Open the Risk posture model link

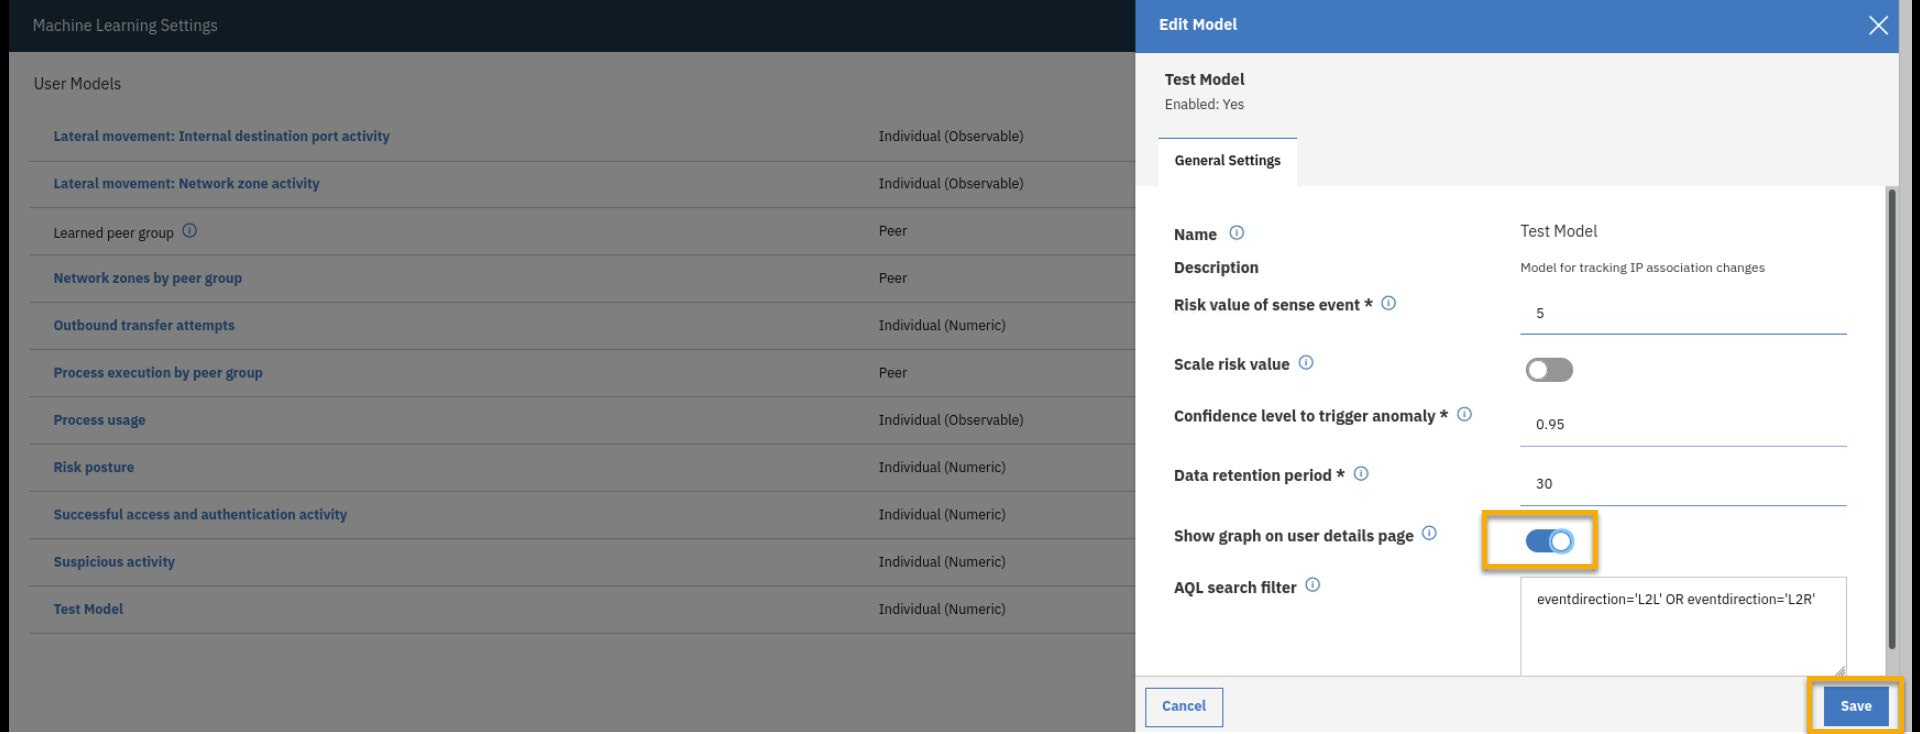click(94, 467)
